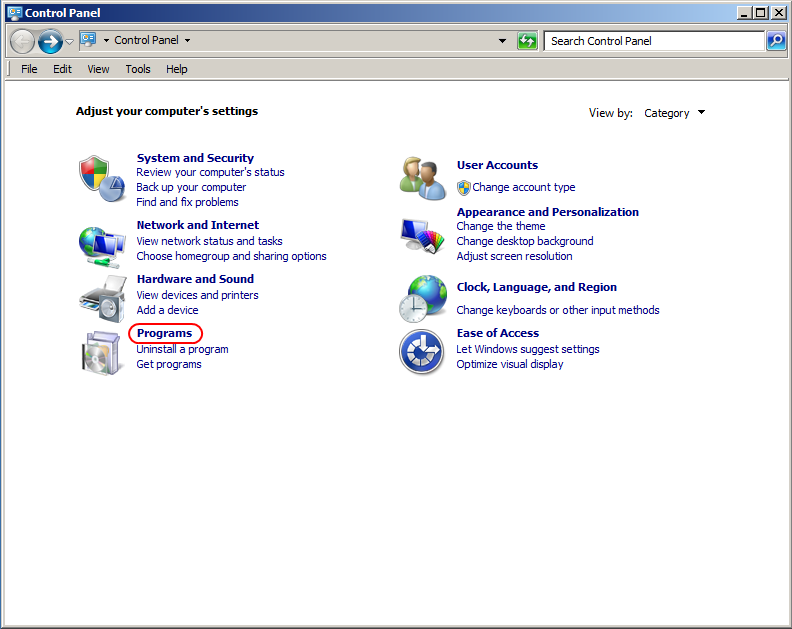Viewport: 792px width, 629px height.
Task: Minimize the Control Panel window
Action: 744,13
